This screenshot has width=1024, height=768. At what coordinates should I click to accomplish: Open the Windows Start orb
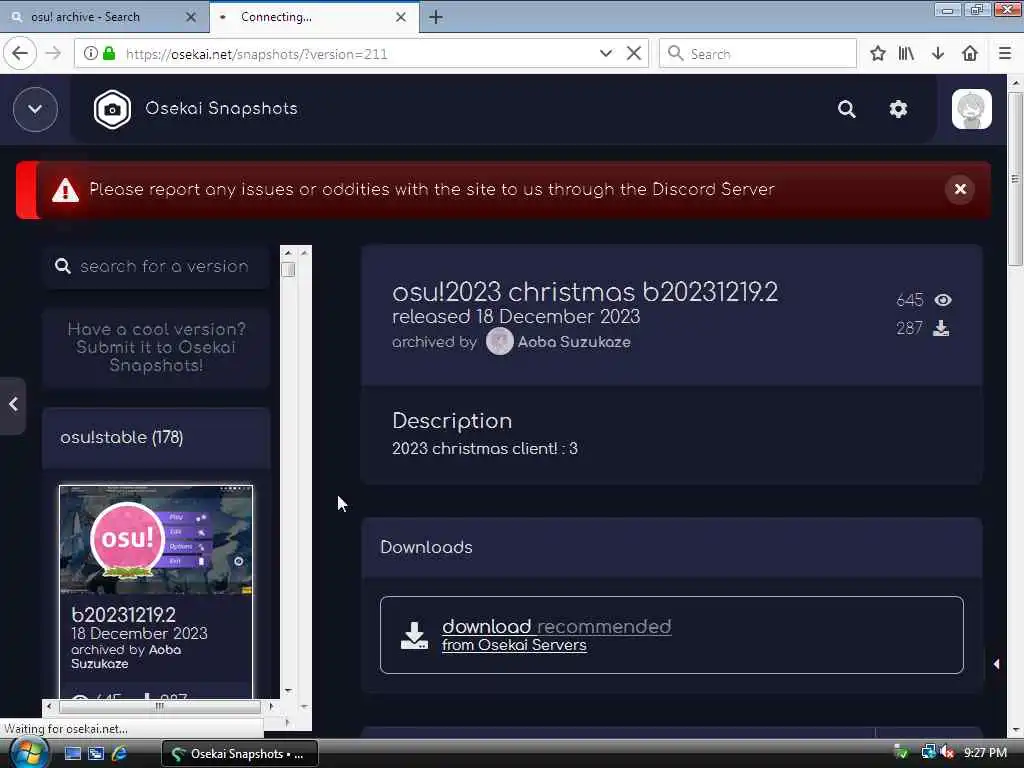click(x=29, y=754)
